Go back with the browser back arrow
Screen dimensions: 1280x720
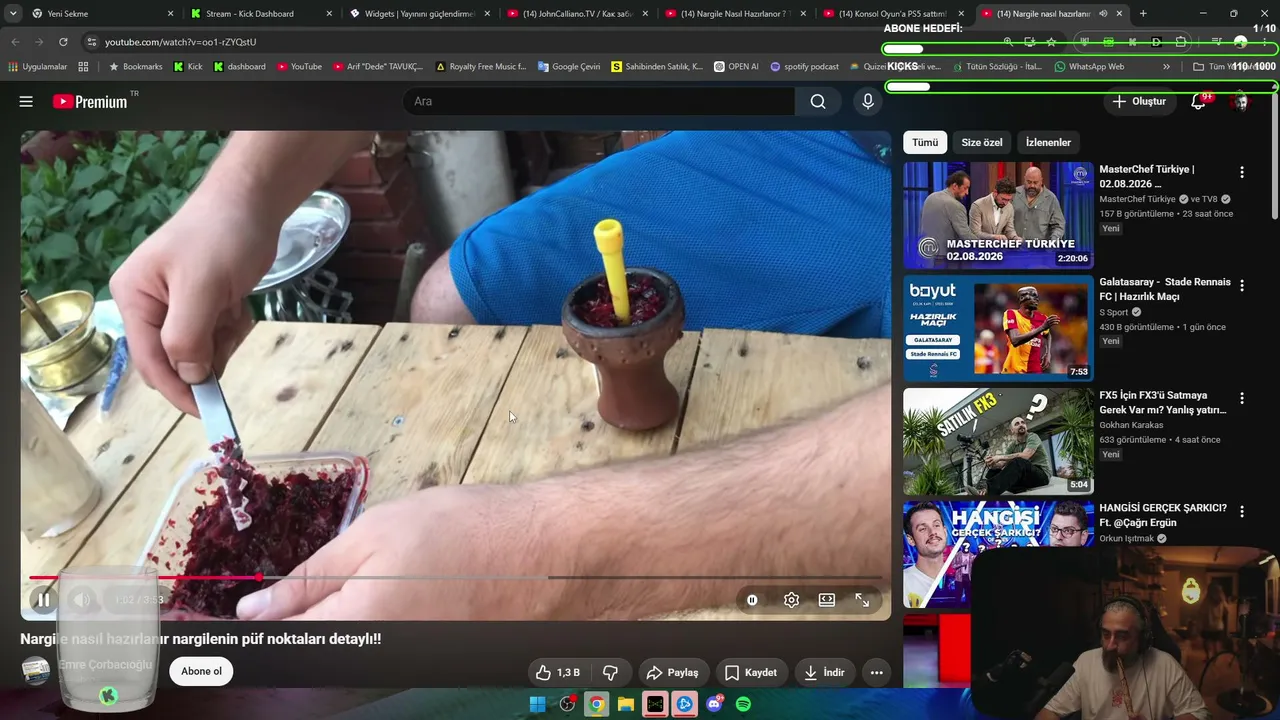15,42
